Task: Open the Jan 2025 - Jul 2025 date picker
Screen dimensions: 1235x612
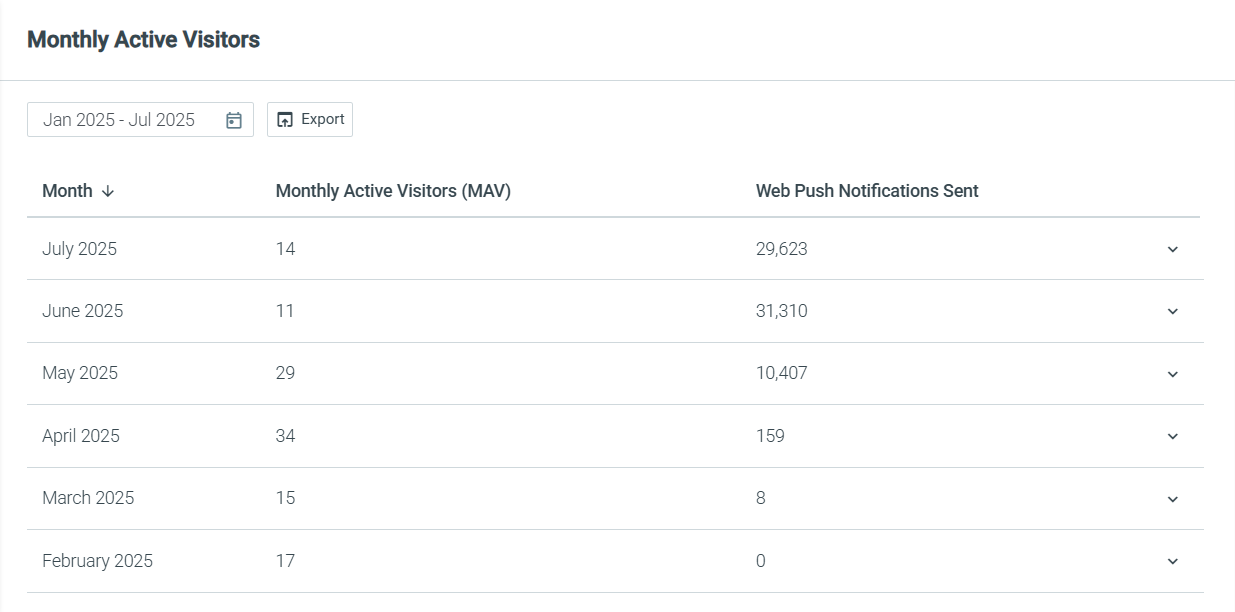Action: click(x=140, y=120)
